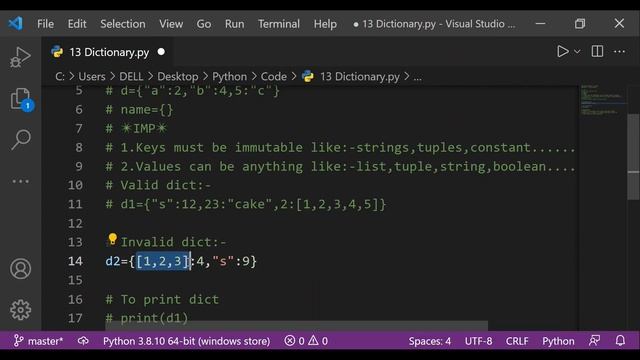This screenshot has width=640, height=360.
Task: Open the Explorer view with badge
Action: coord(21,99)
